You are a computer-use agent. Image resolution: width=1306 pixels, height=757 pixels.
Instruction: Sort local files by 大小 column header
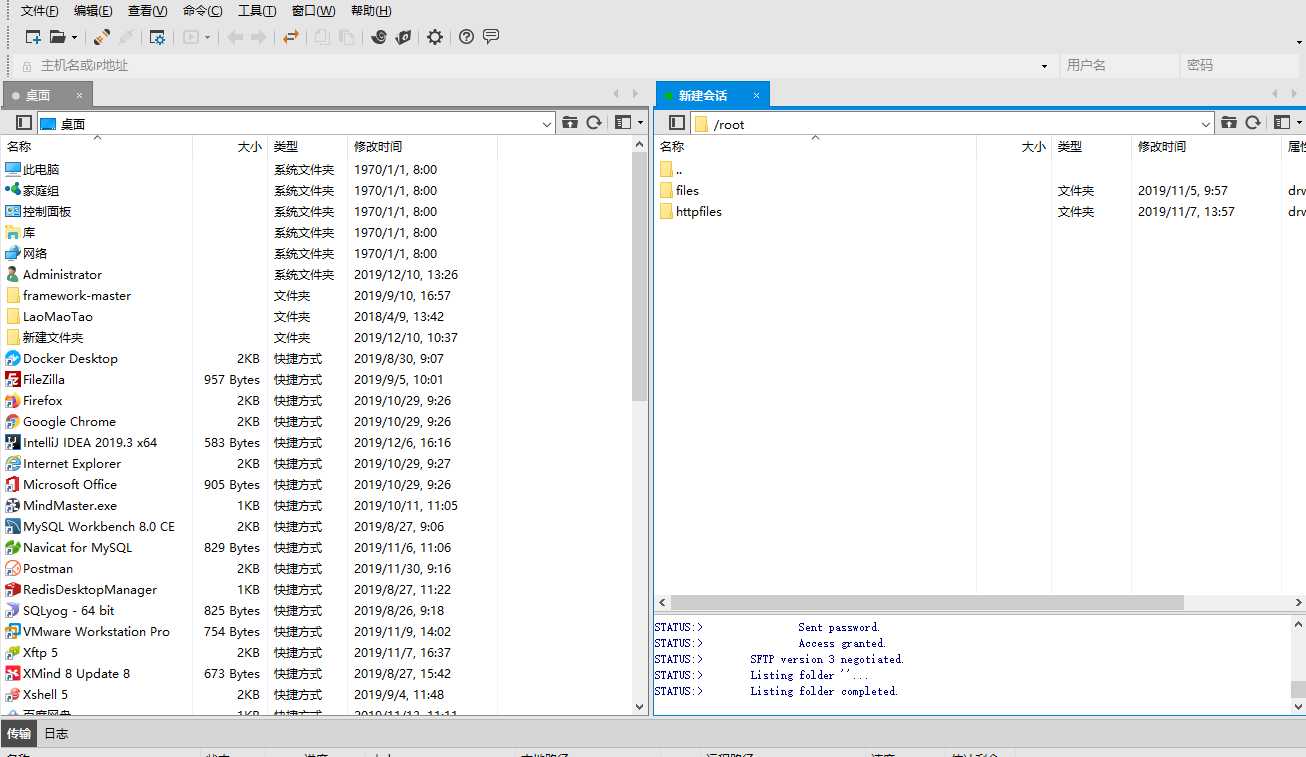pyautogui.click(x=229, y=146)
